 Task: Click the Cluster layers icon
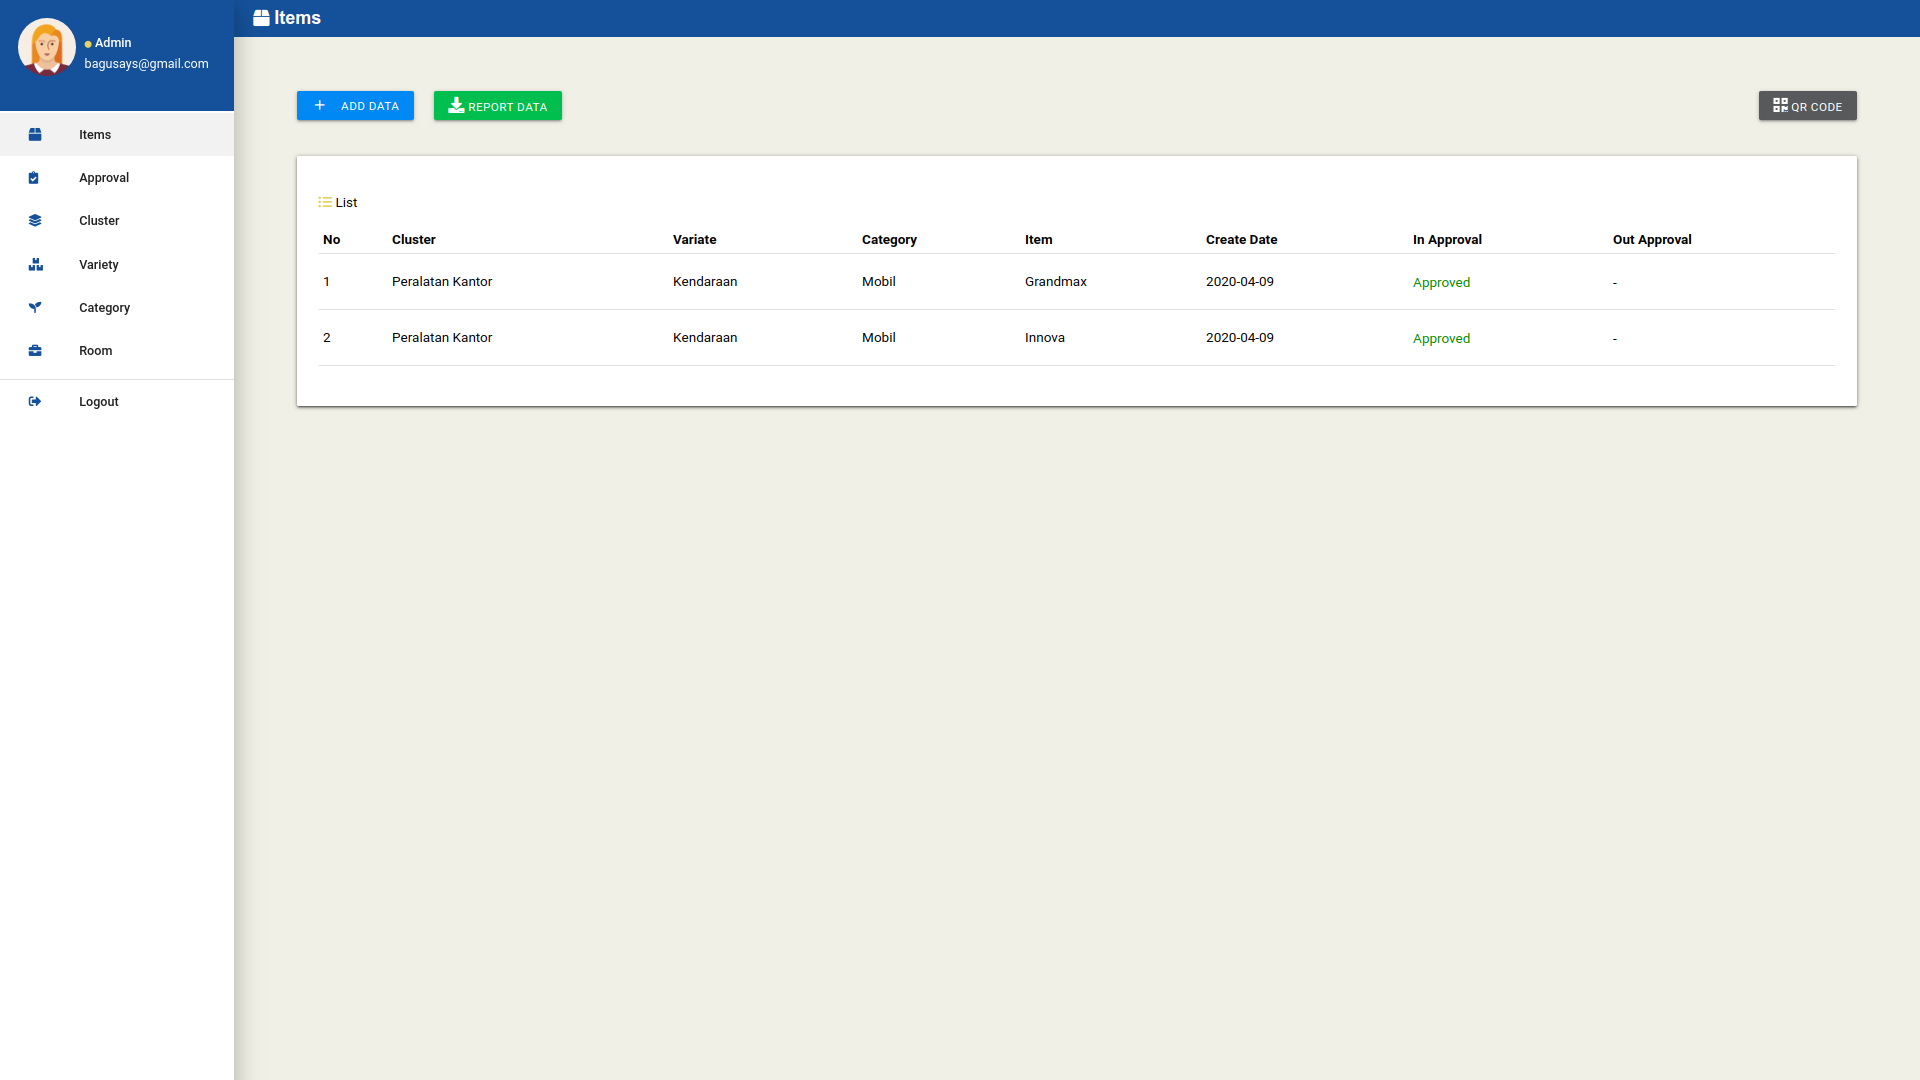(x=35, y=221)
